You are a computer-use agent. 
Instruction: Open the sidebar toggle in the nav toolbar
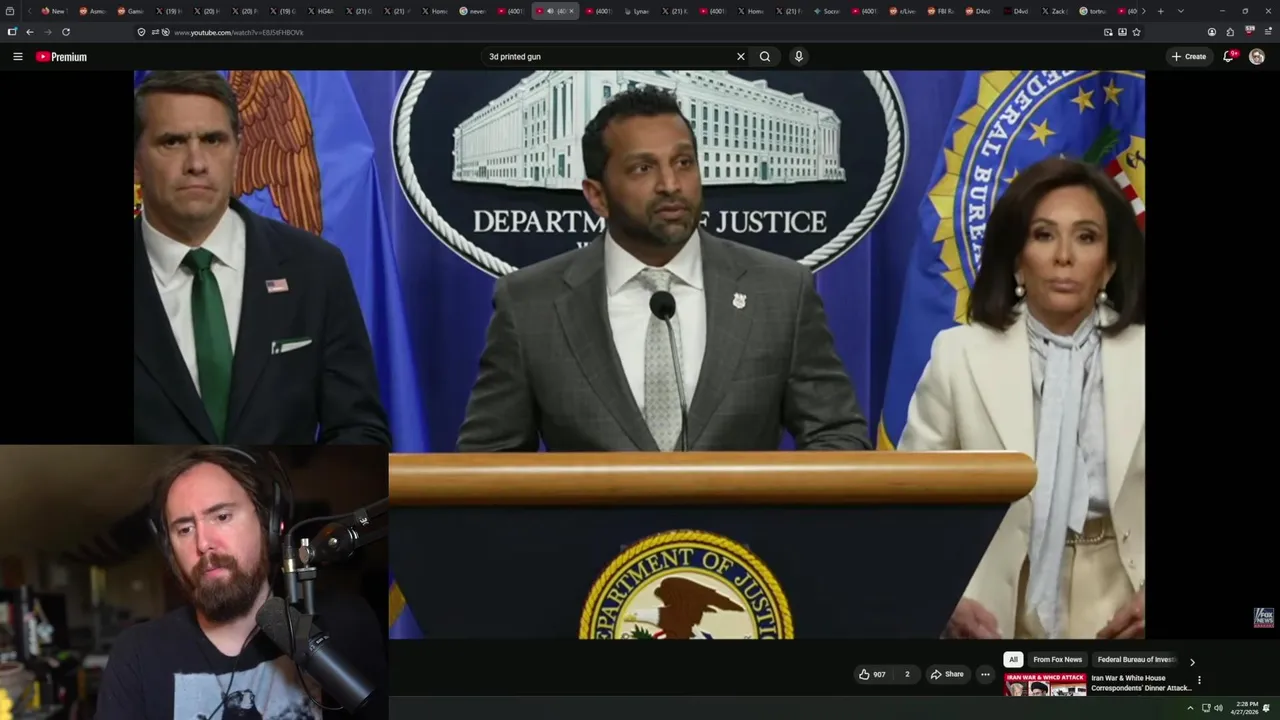pyautogui.click(x=12, y=32)
